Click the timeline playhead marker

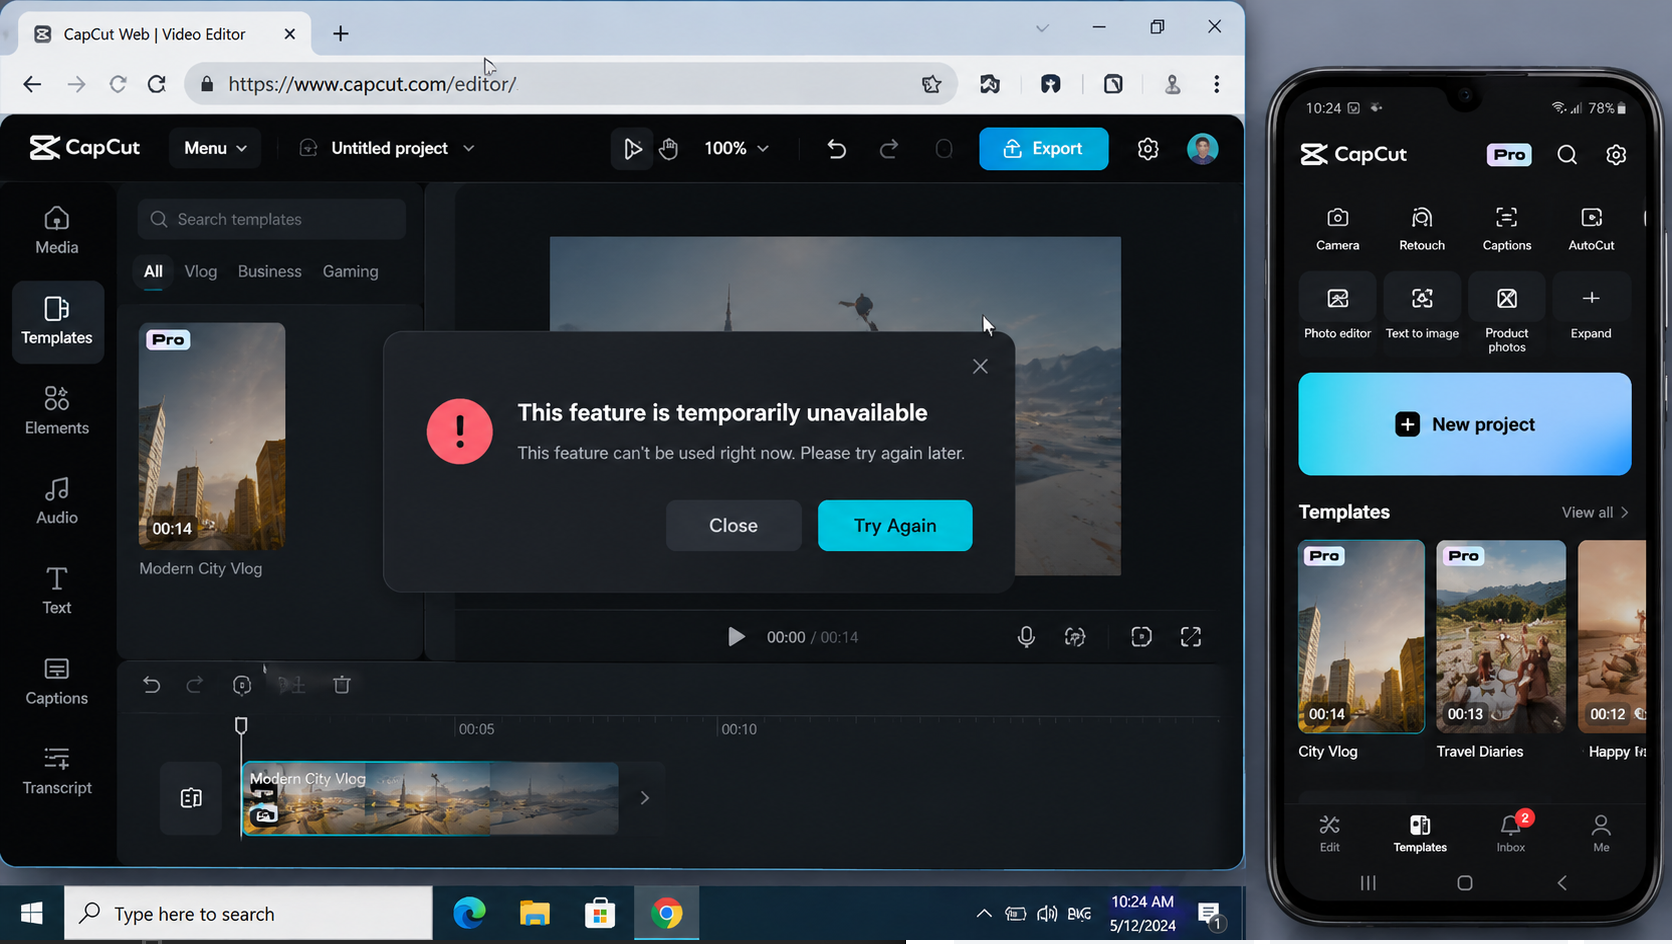point(241,725)
